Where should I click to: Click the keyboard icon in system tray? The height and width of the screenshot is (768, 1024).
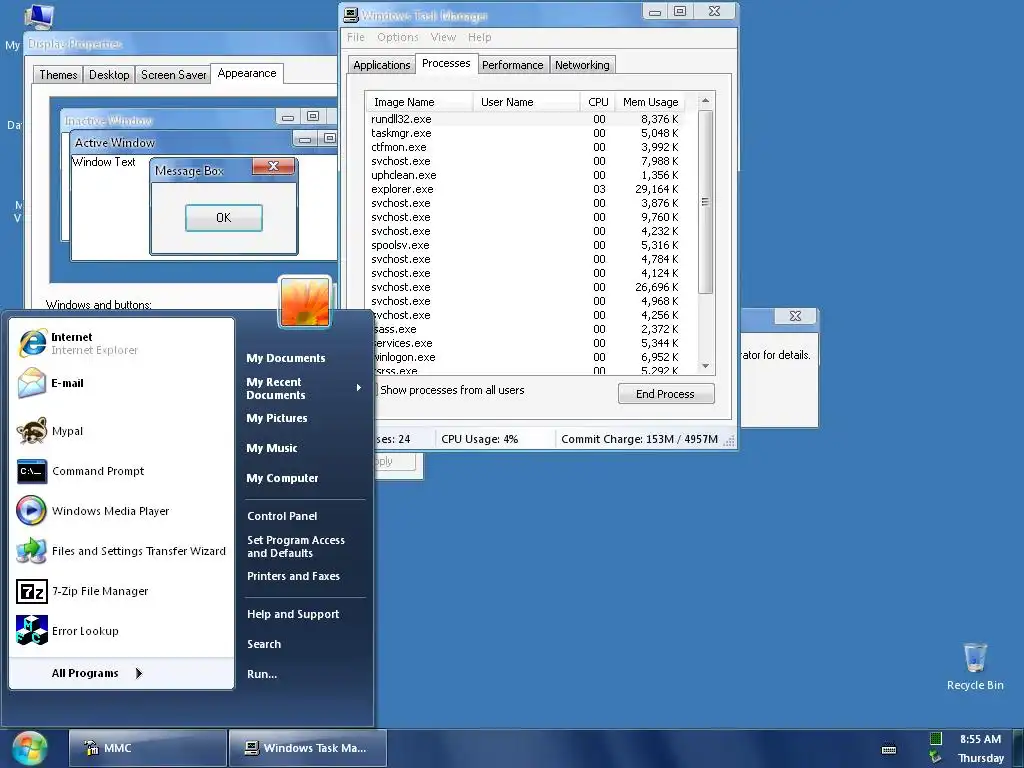click(x=889, y=750)
